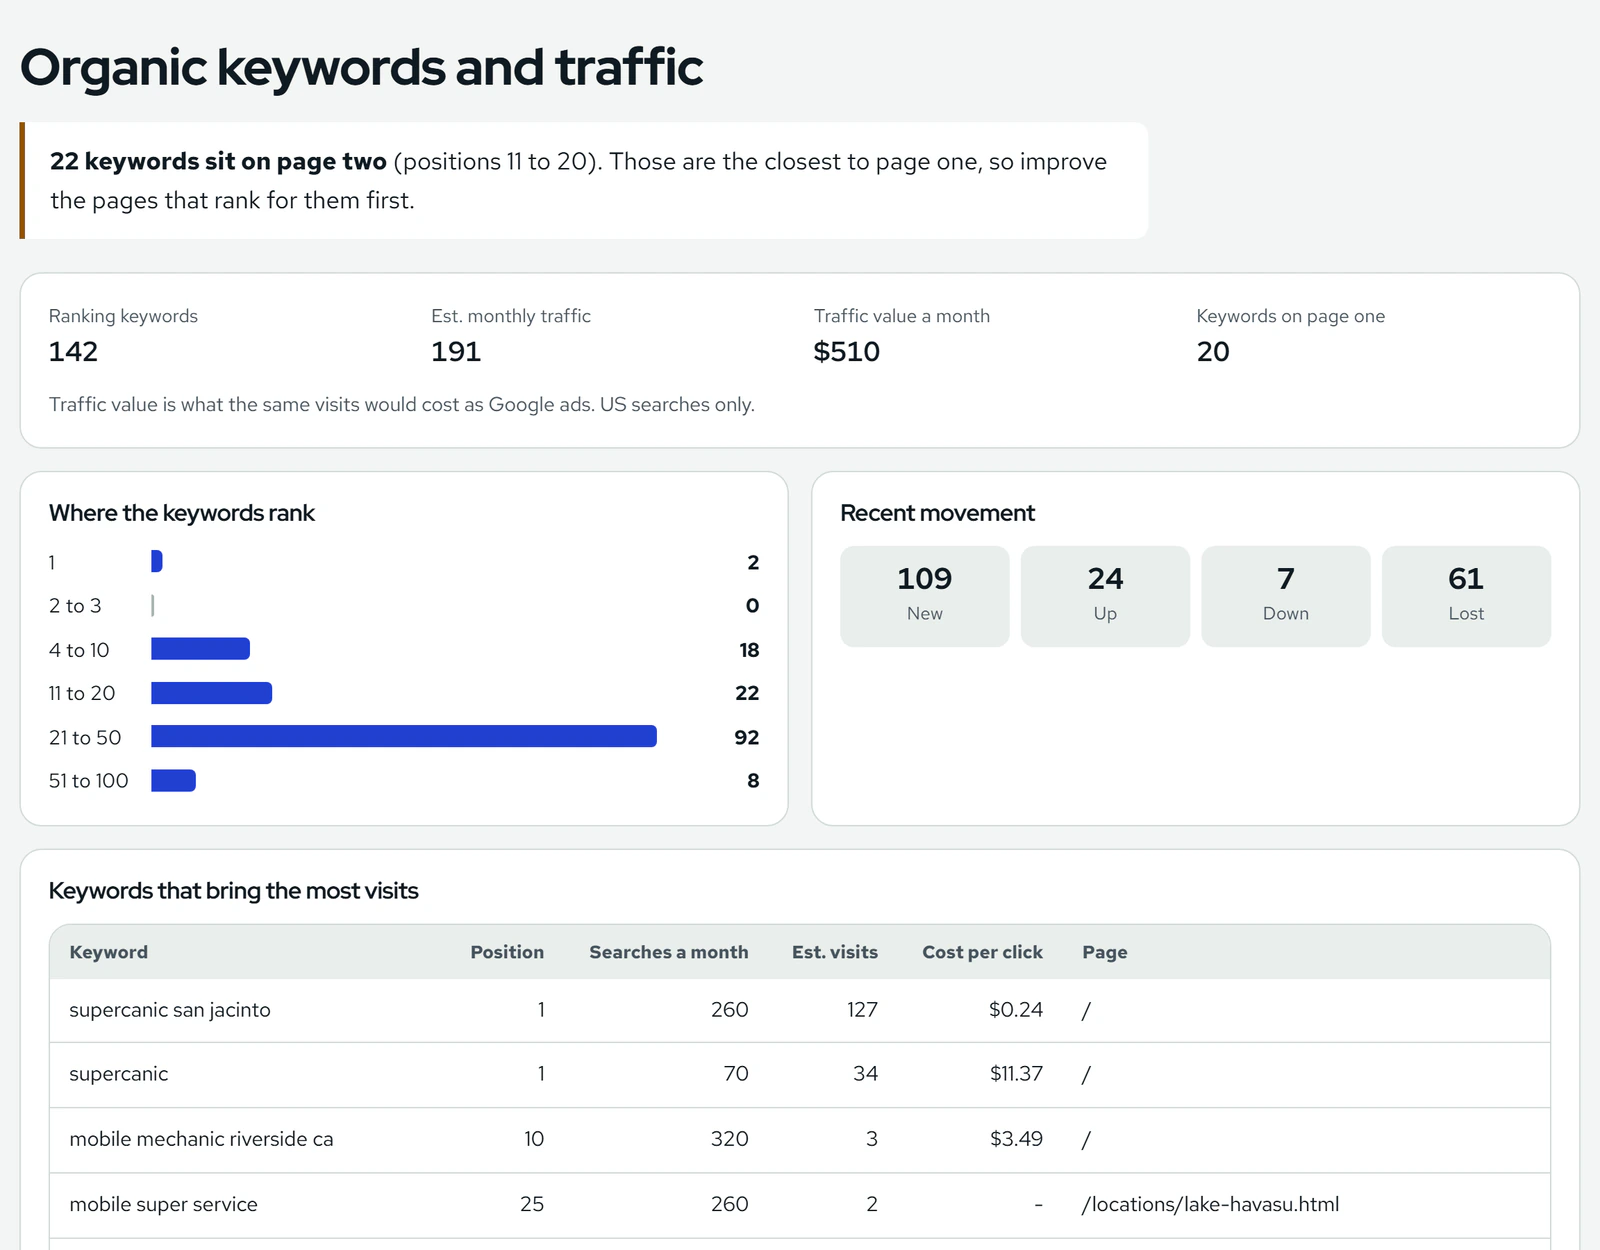The width and height of the screenshot is (1600, 1250).
Task: Select the 'supercanic' keyword cell
Action: click(x=119, y=1074)
